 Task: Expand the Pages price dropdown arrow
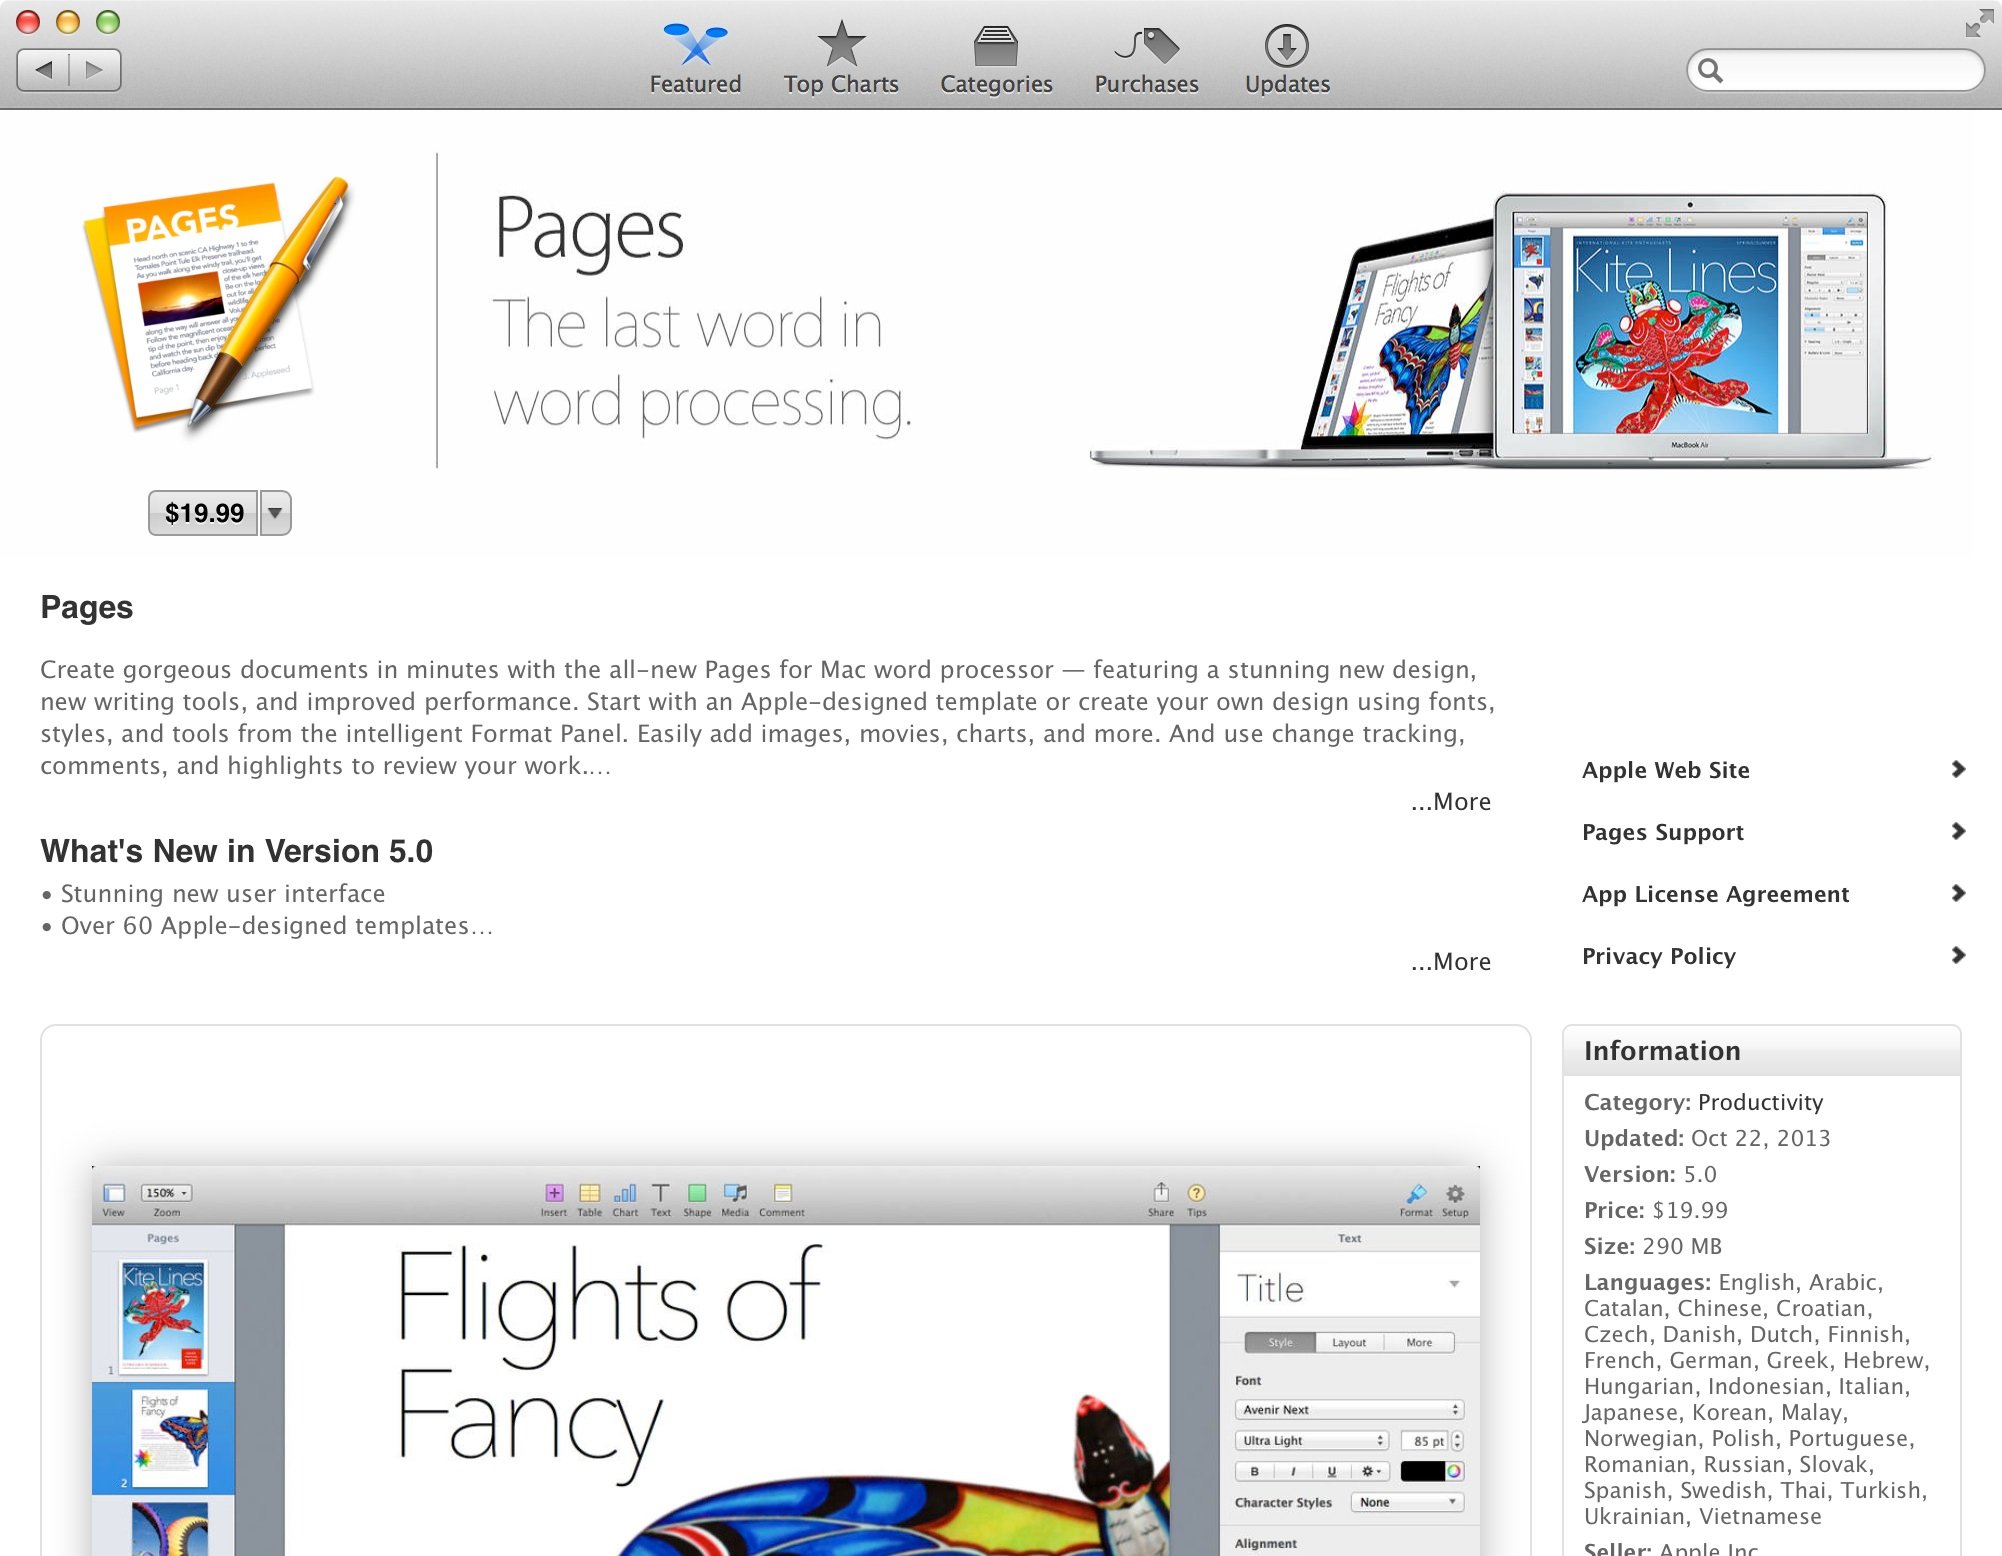(x=276, y=513)
